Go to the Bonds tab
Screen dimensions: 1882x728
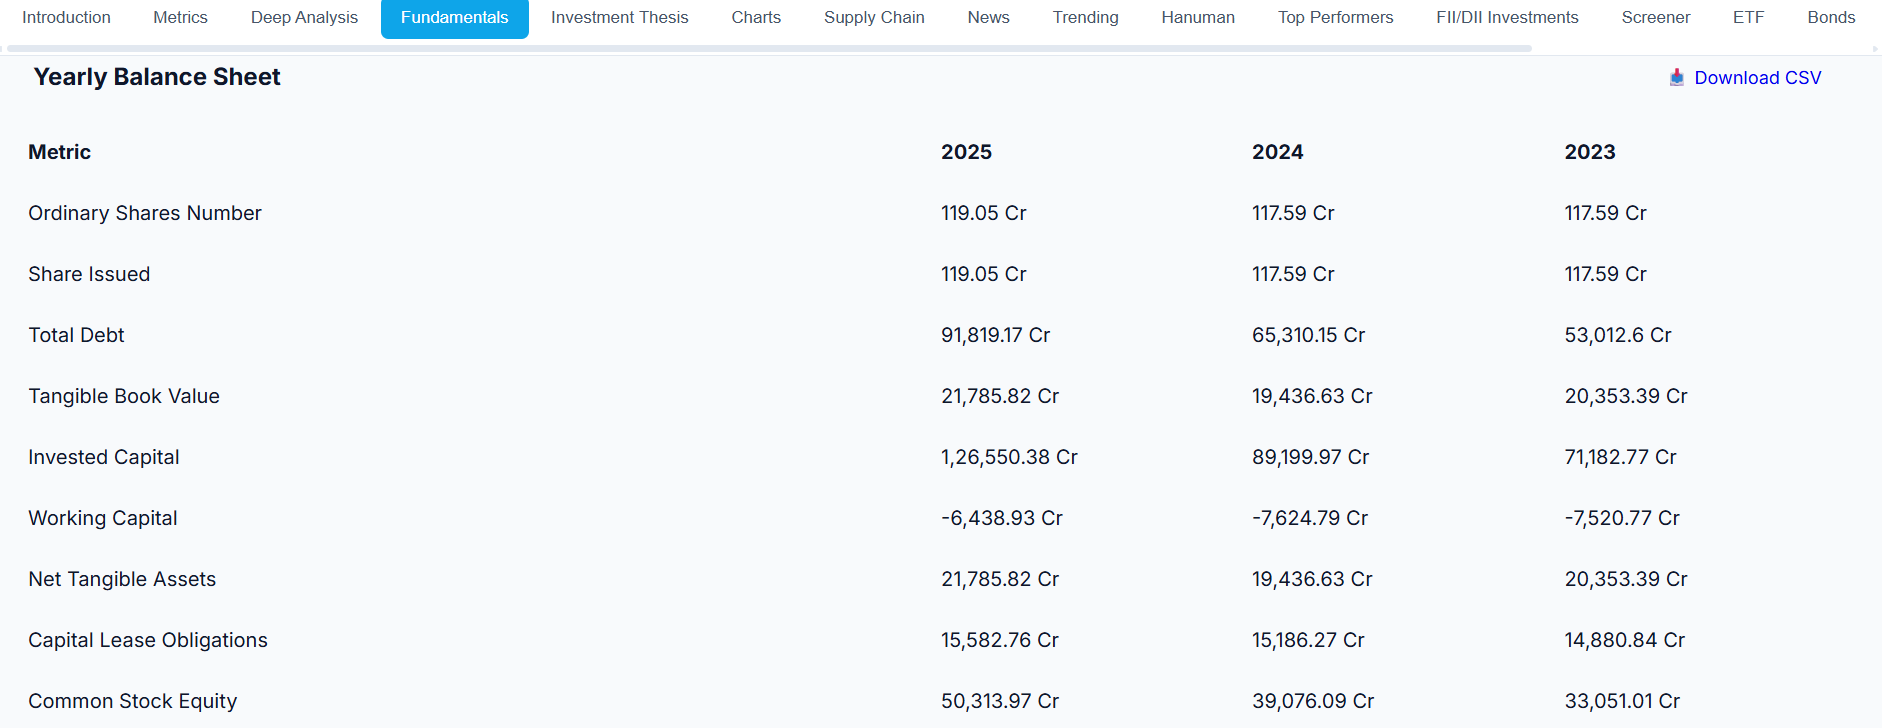(x=1831, y=18)
